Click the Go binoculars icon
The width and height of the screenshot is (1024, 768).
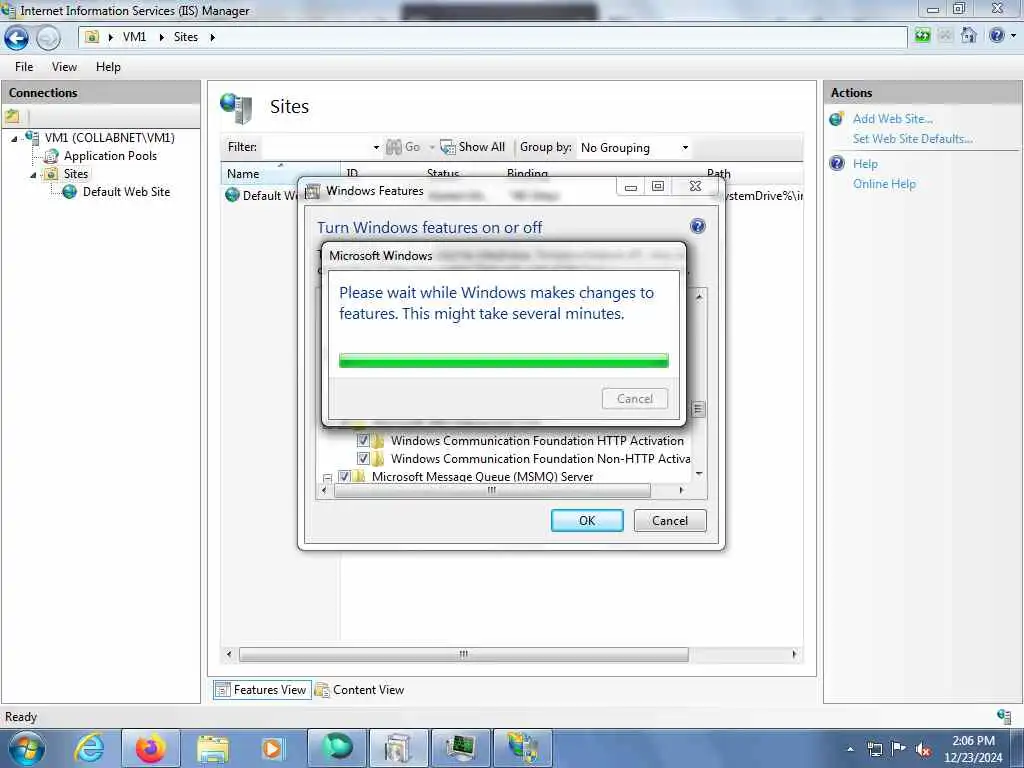tap(394, 147)
